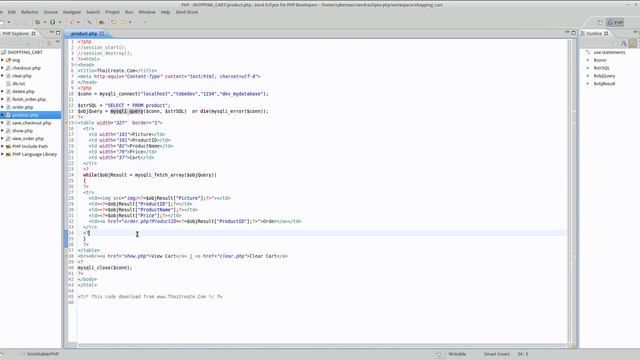
Task: Expand the img folder arrow
Action: click(2, 60)
